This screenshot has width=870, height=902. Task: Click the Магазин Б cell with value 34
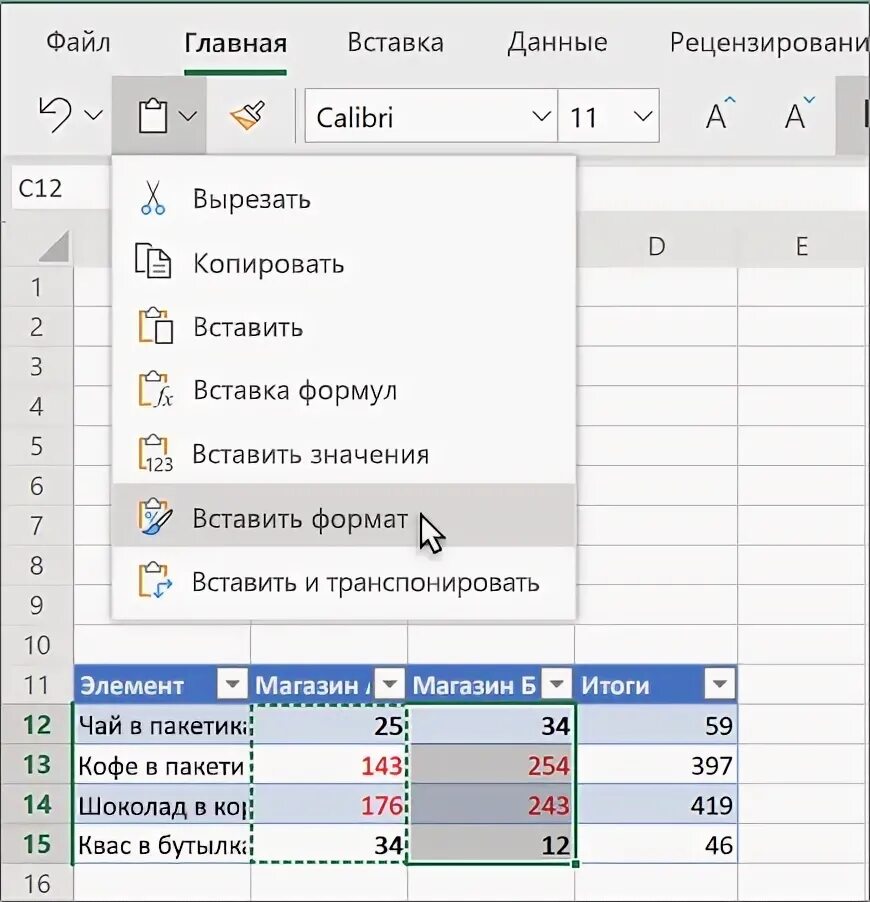point(491,725)
